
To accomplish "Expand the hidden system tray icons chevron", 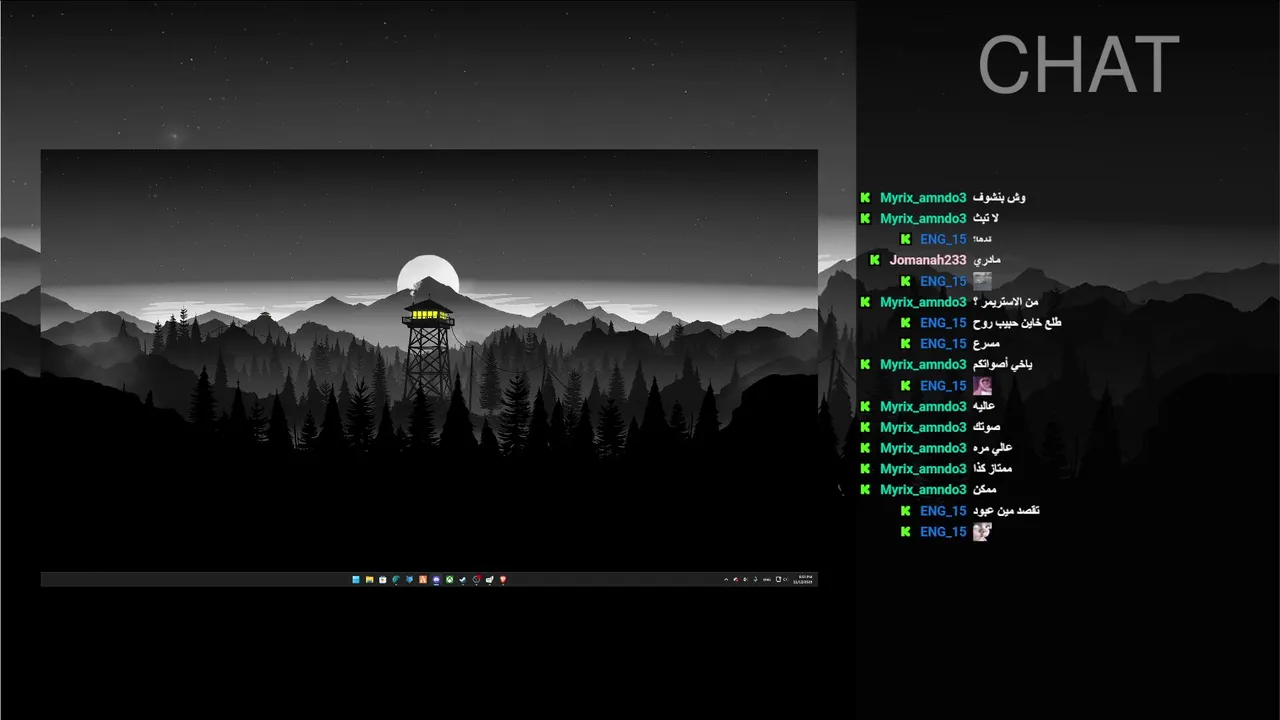I will pos(726,579).
